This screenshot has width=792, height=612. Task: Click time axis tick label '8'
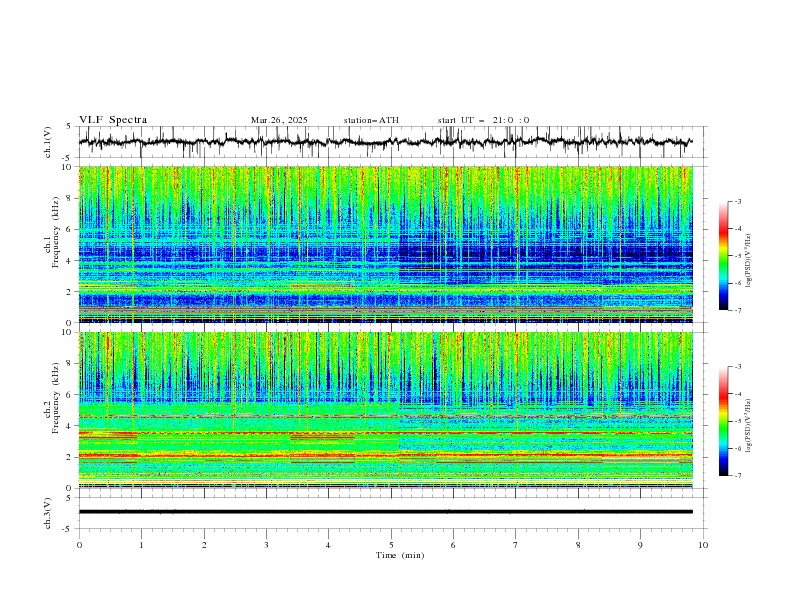click(578, 545)
